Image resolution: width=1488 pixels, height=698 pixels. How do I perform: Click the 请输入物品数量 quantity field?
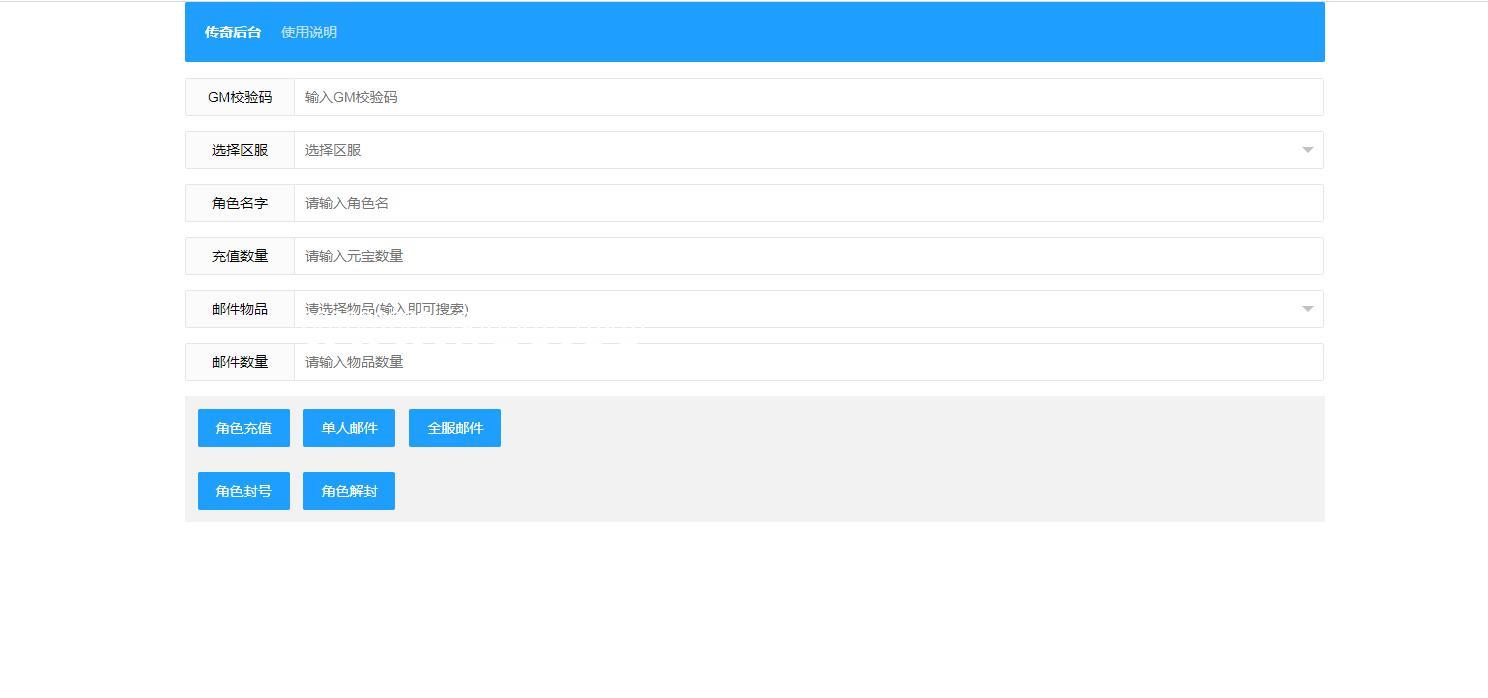(x=808, y=362)
